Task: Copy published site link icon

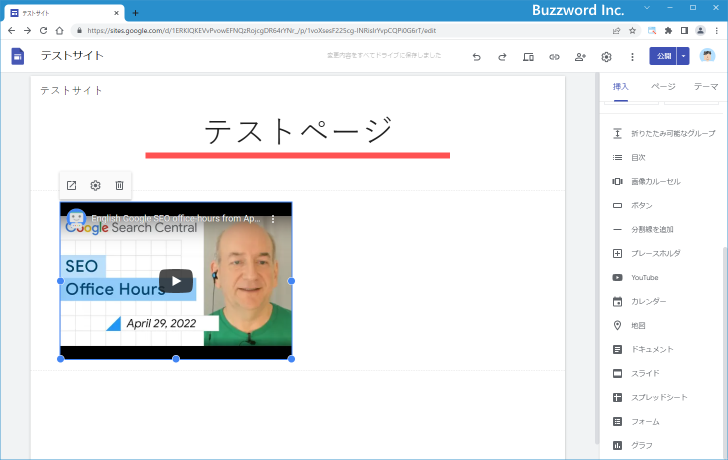Action: click(x=554, y=57)
